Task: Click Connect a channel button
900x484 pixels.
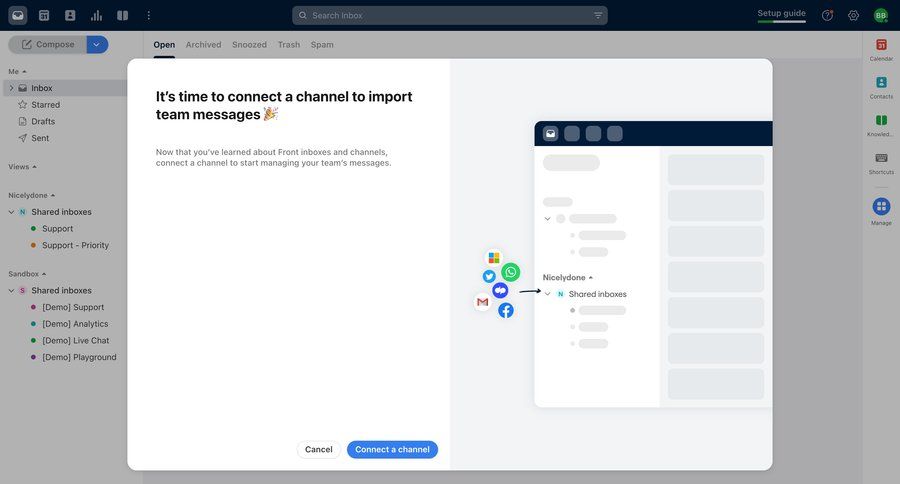Action: coord(392,450)
